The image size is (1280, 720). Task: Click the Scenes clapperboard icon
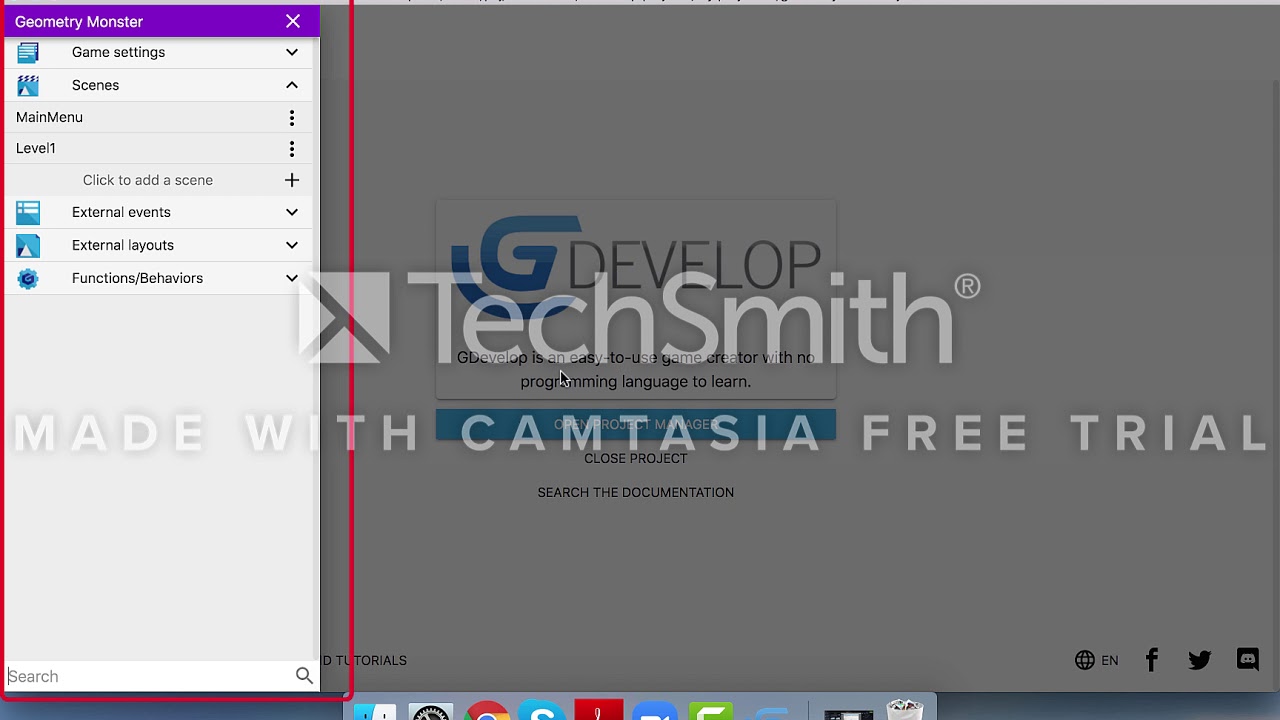[28, 85]
